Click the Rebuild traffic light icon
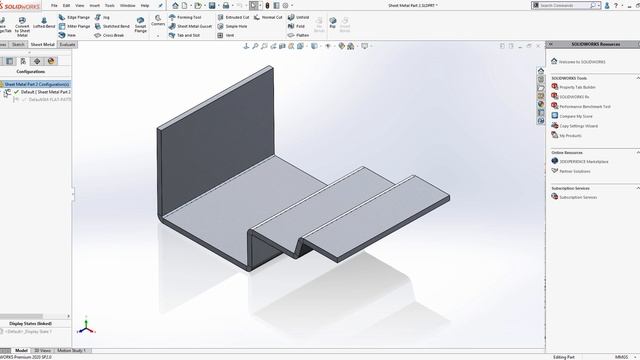640x360 pixels. coord(267,5)
